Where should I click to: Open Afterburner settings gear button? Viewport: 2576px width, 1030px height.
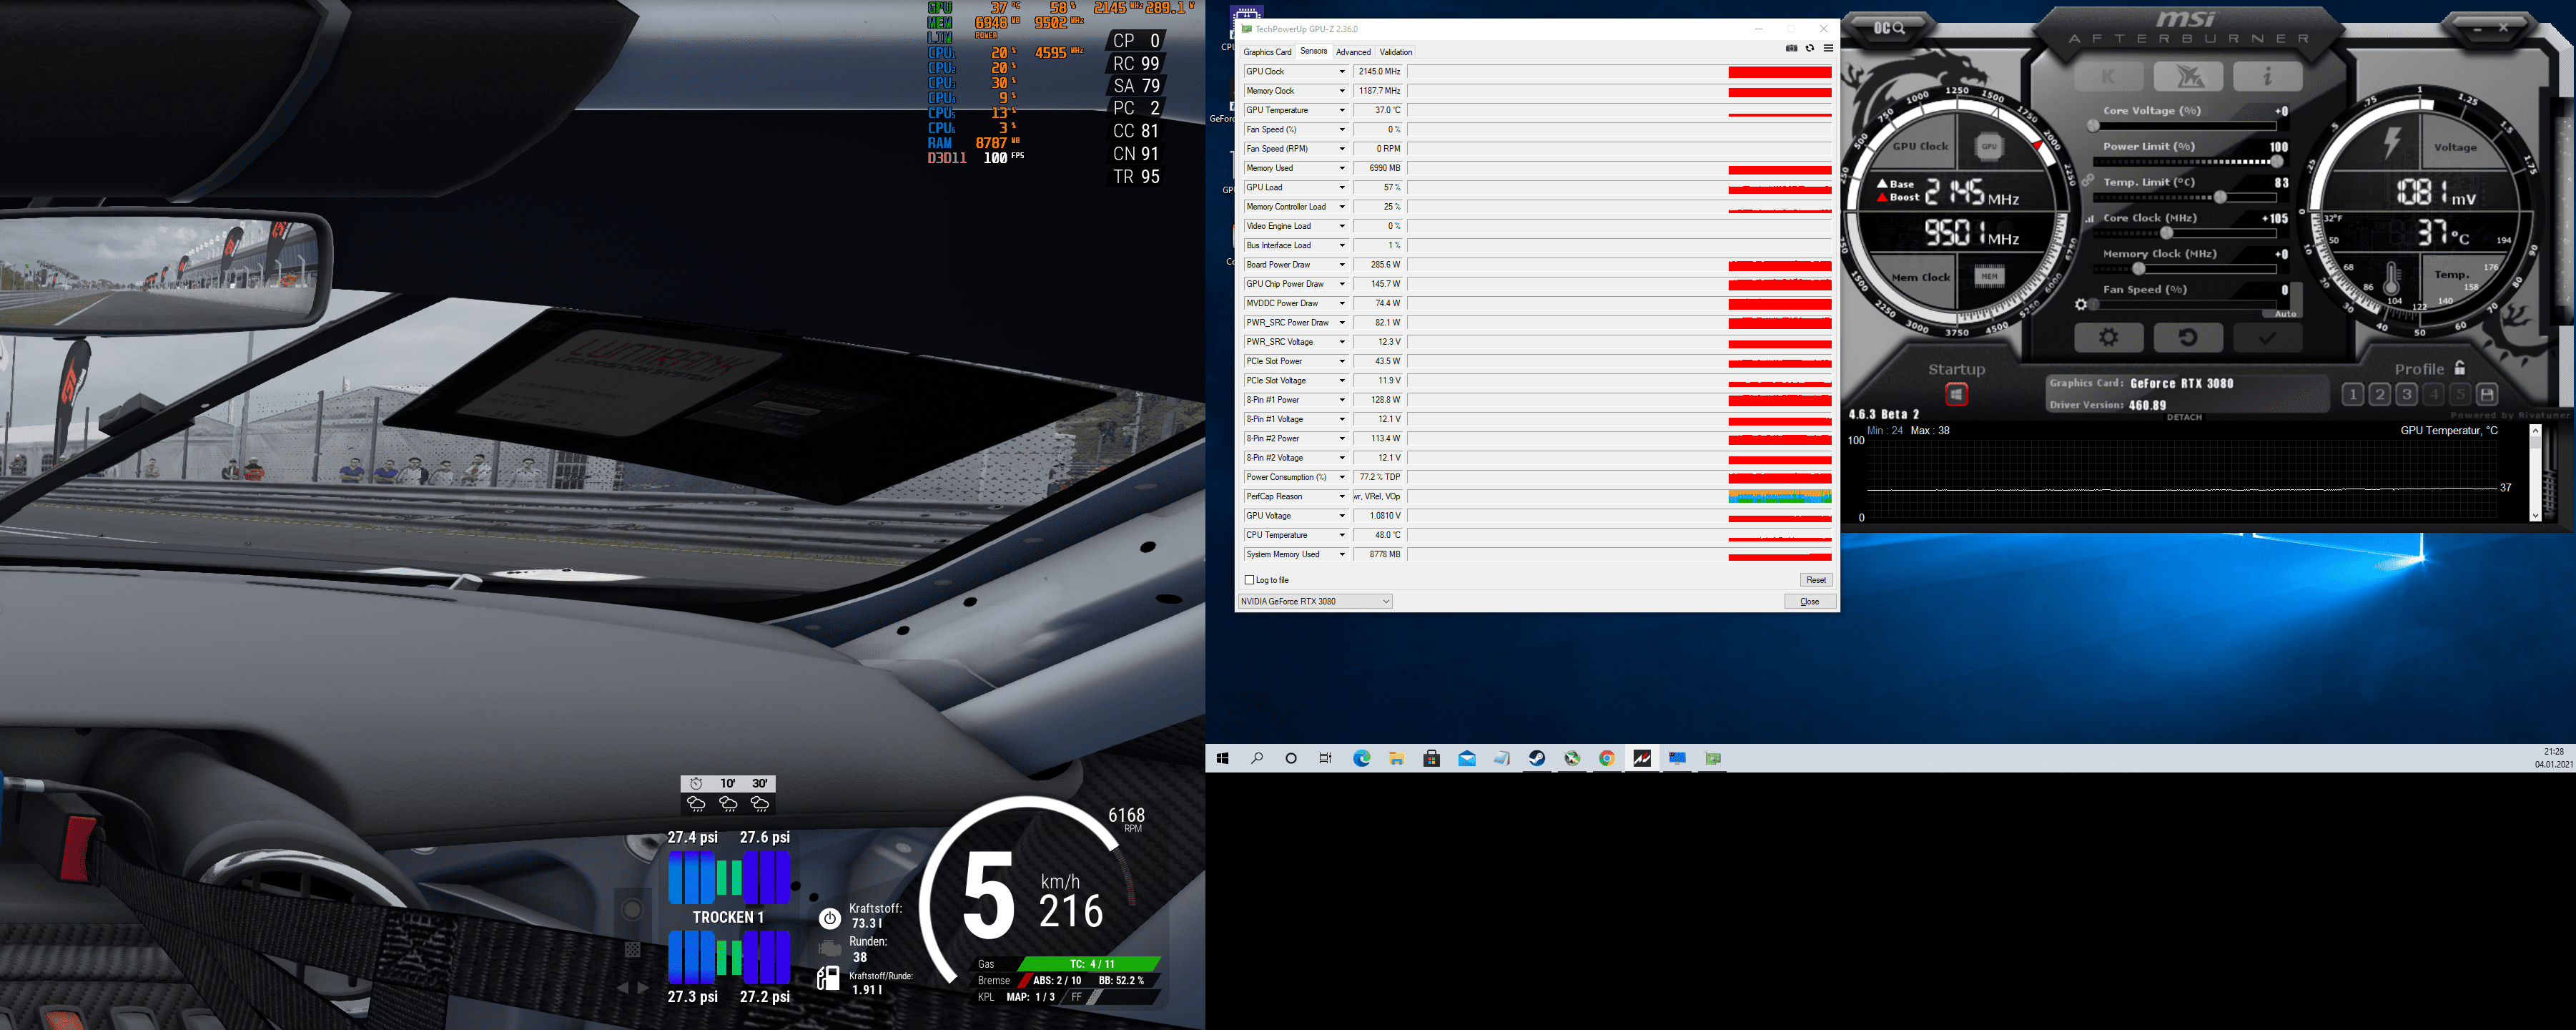pyautogui.click(x=2108, y=337)
